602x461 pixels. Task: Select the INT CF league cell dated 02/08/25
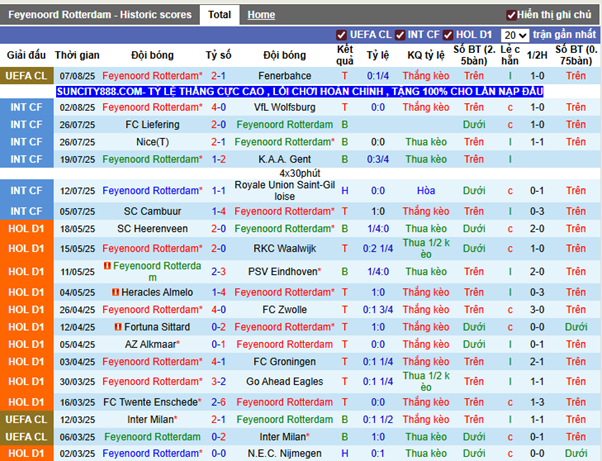coord(26,107)
